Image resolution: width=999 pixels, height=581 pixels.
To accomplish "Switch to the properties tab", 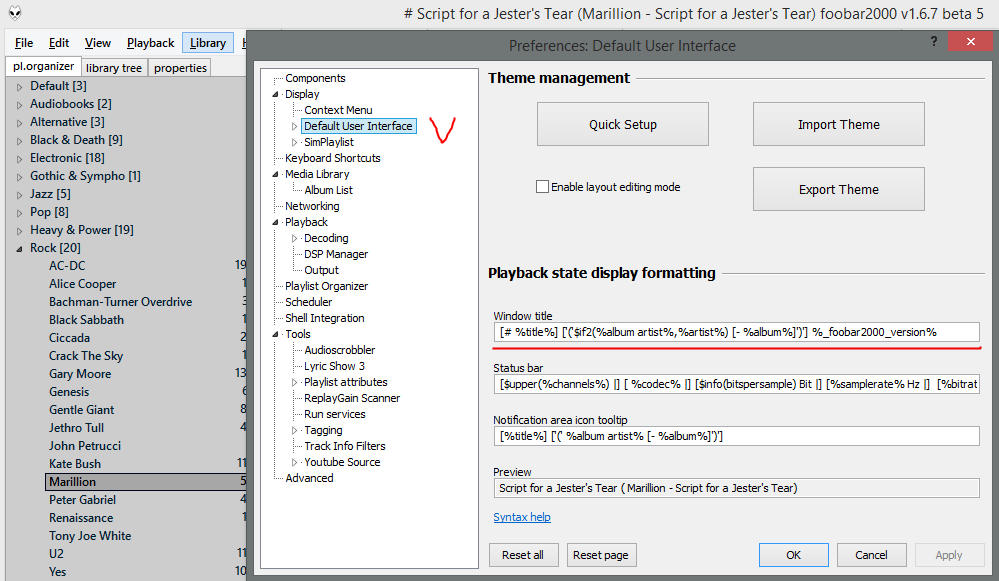I will click(180, 68).
